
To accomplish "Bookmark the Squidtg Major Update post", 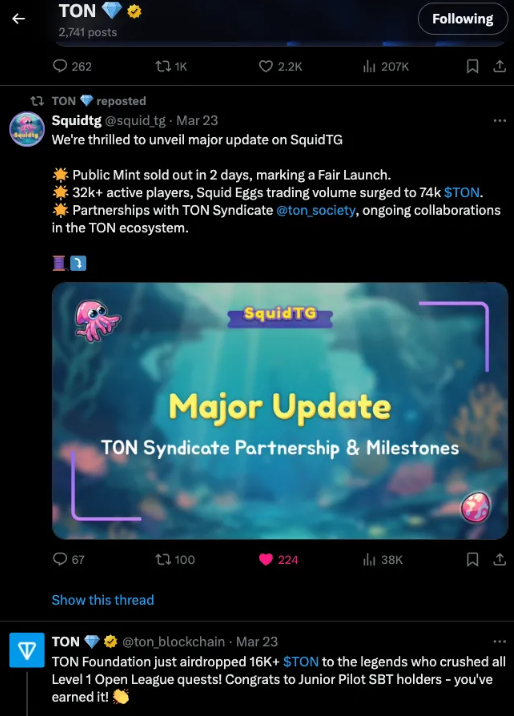I will pyautogui.click(x=472, y=559).
